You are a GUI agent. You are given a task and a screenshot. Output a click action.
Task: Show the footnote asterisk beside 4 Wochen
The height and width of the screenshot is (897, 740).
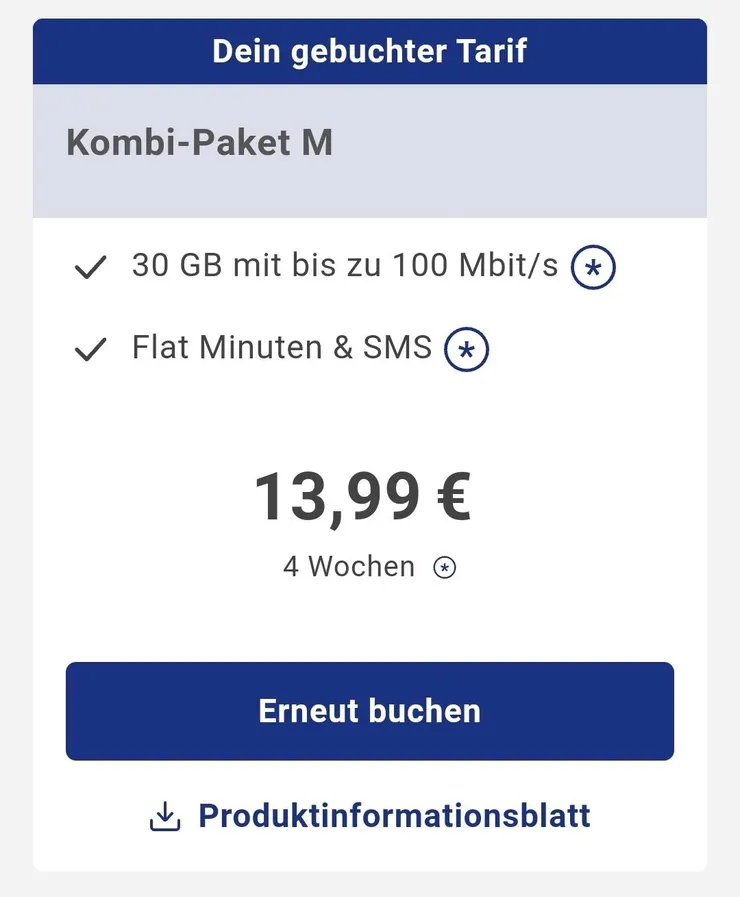click(x=444, y=568)
